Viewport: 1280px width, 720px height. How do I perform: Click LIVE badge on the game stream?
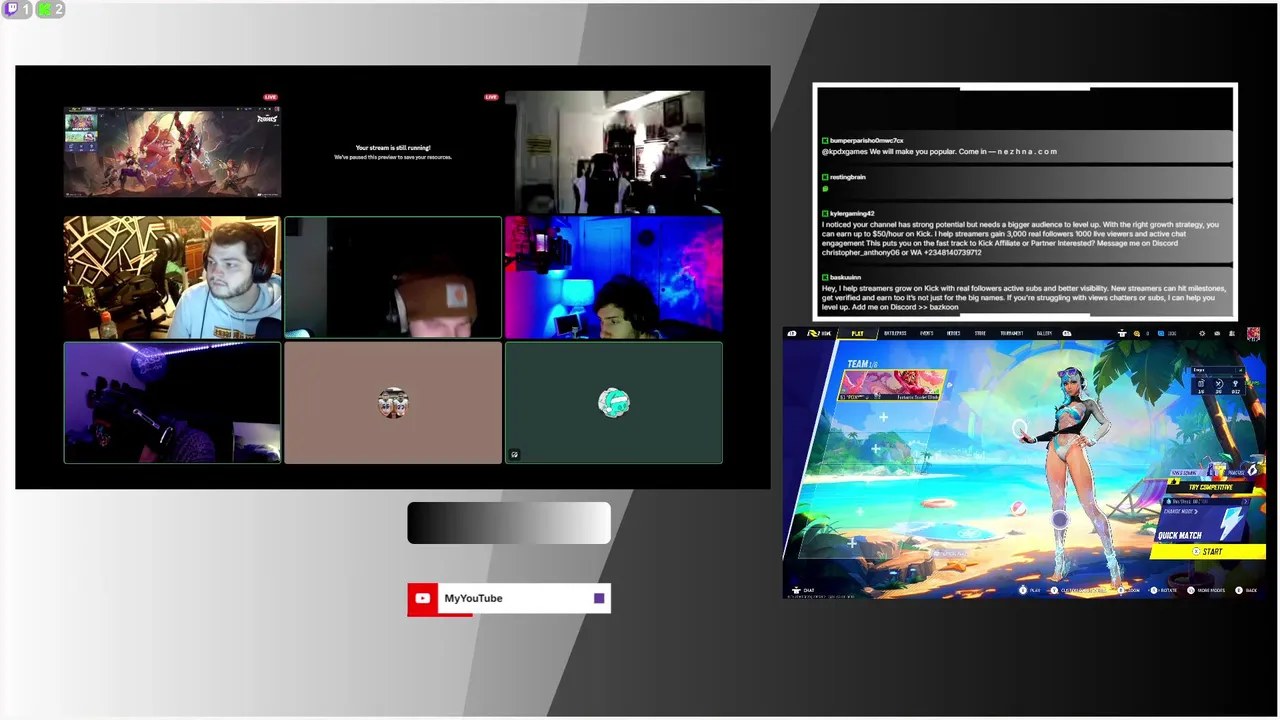coord(271,97)
